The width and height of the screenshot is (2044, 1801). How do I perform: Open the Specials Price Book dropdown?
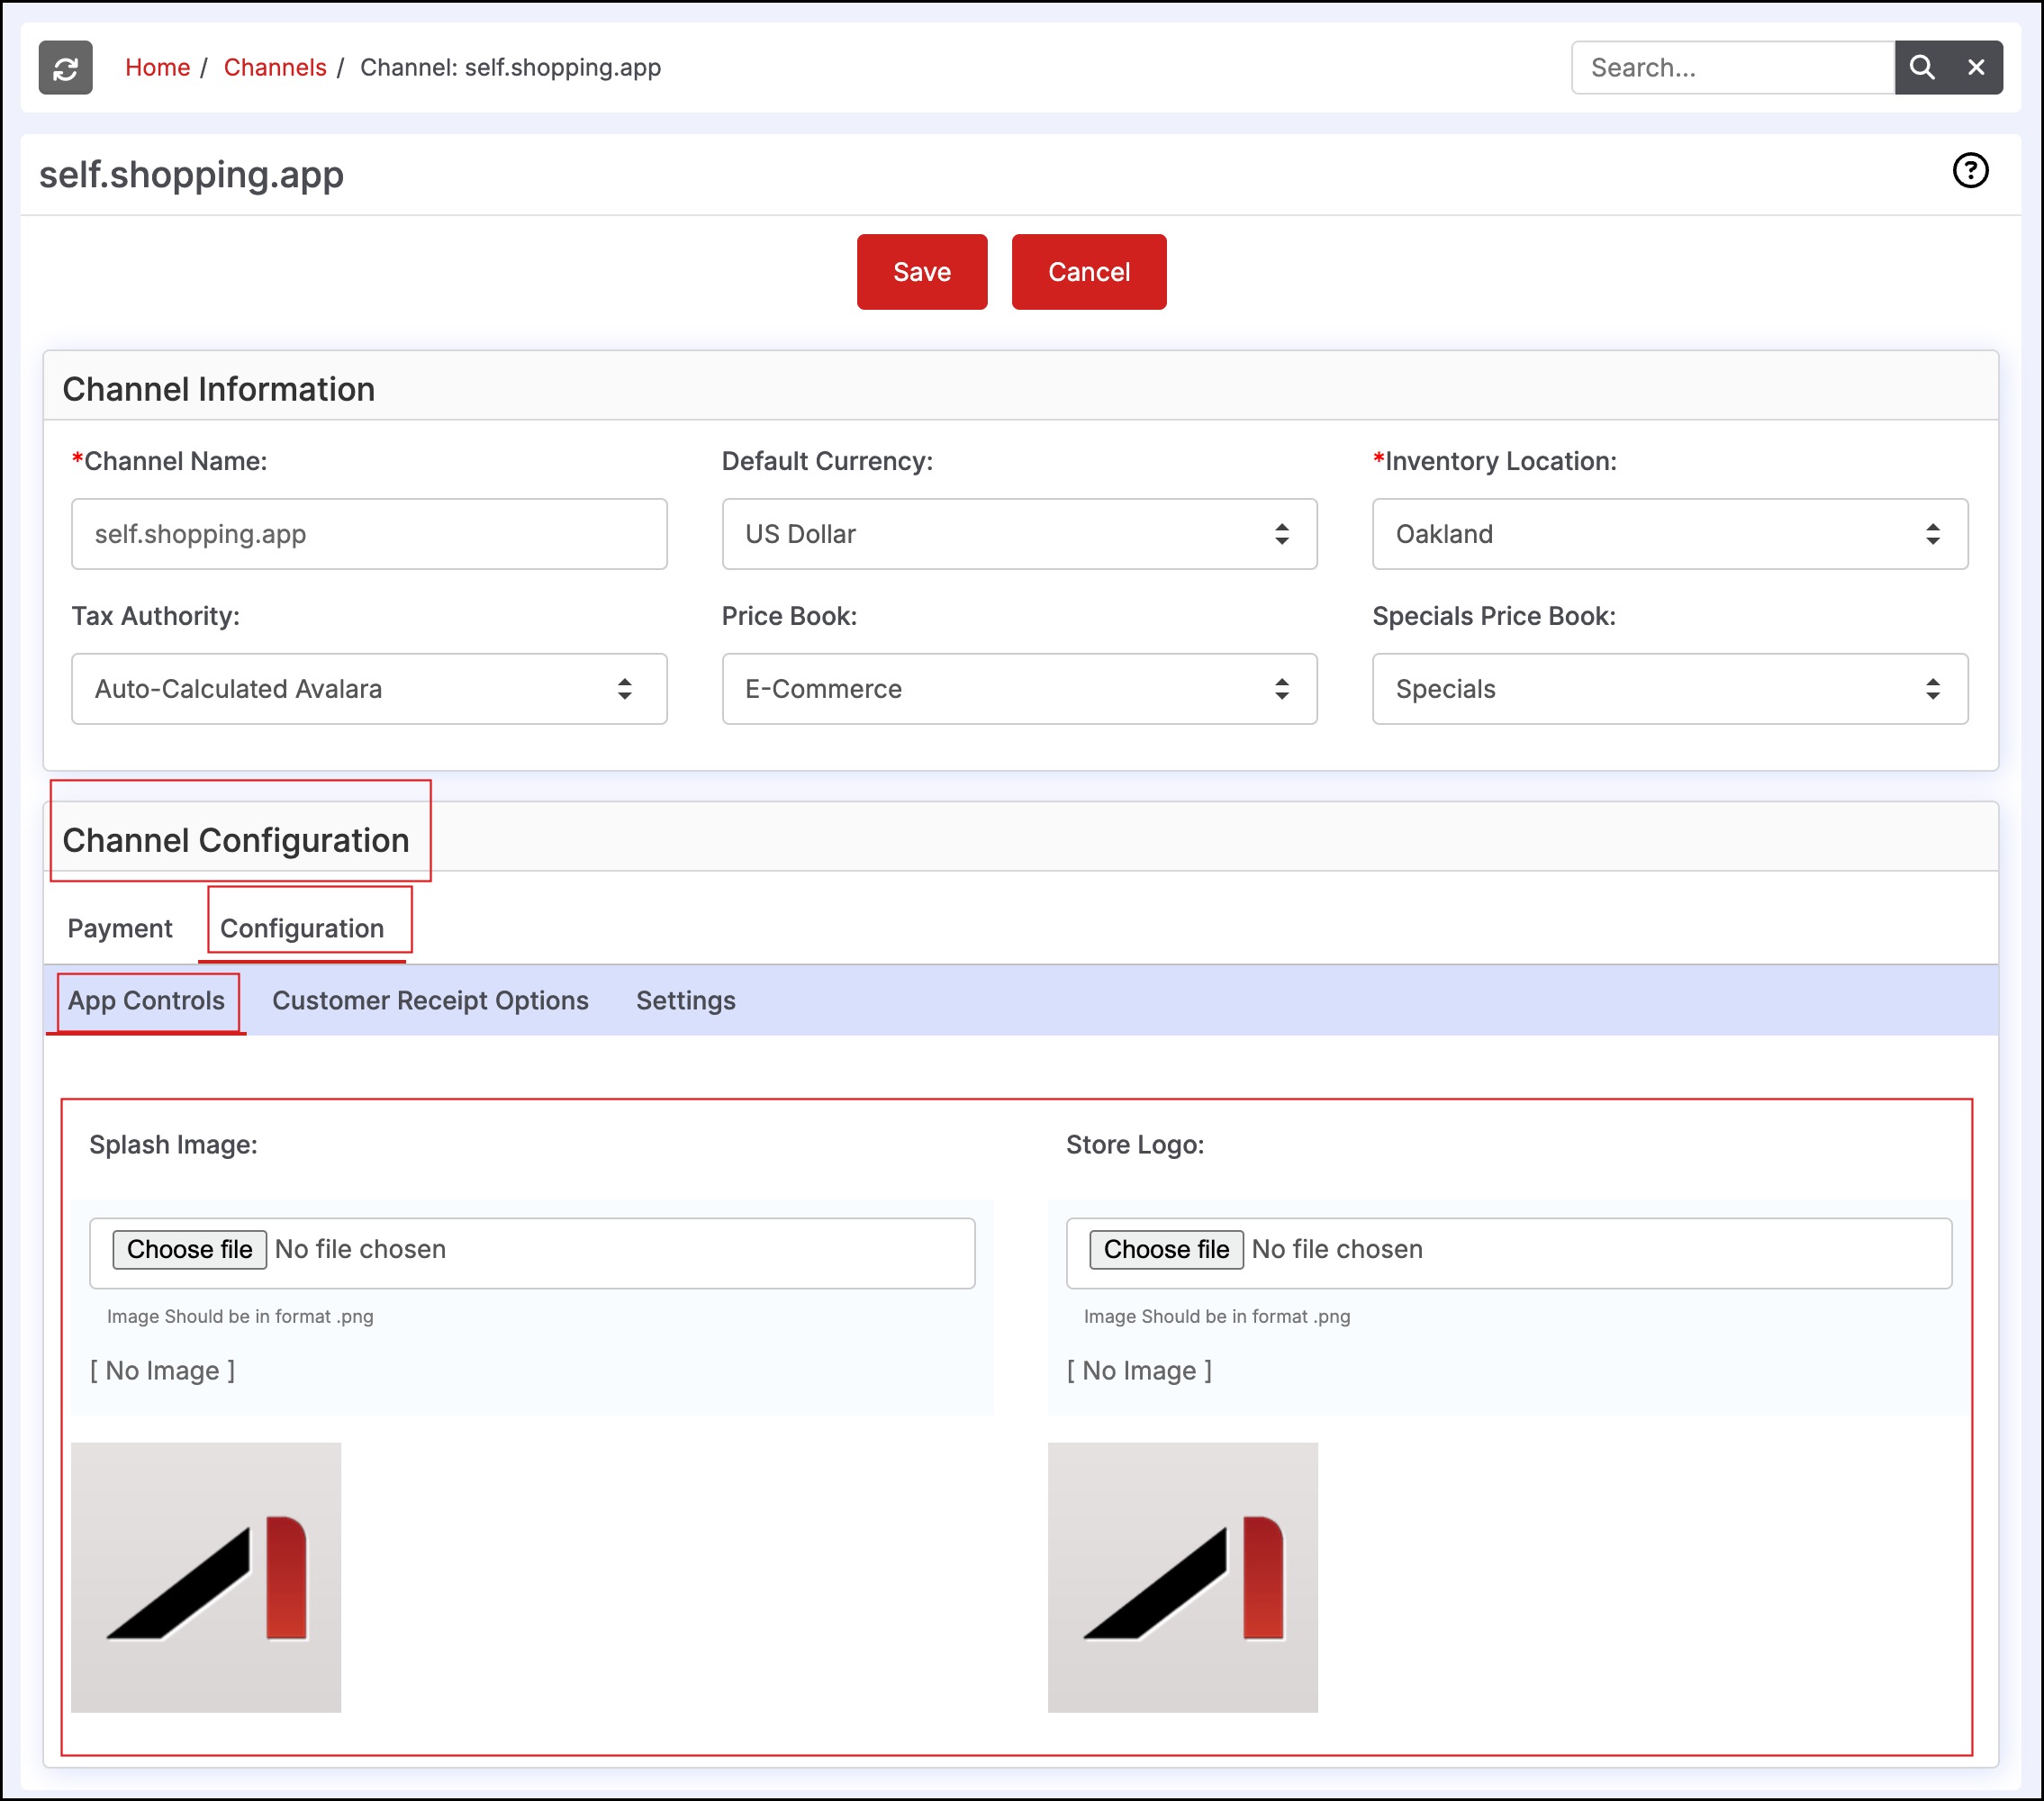click(1669, 689)
